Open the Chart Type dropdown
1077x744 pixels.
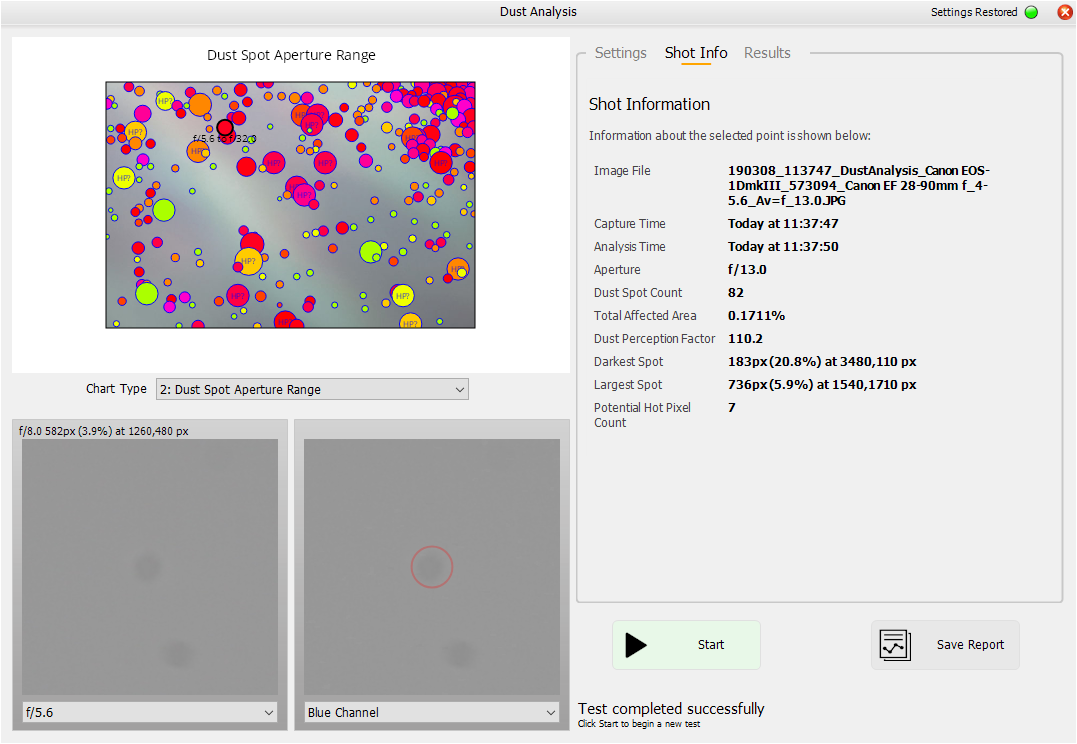(312, 389)
